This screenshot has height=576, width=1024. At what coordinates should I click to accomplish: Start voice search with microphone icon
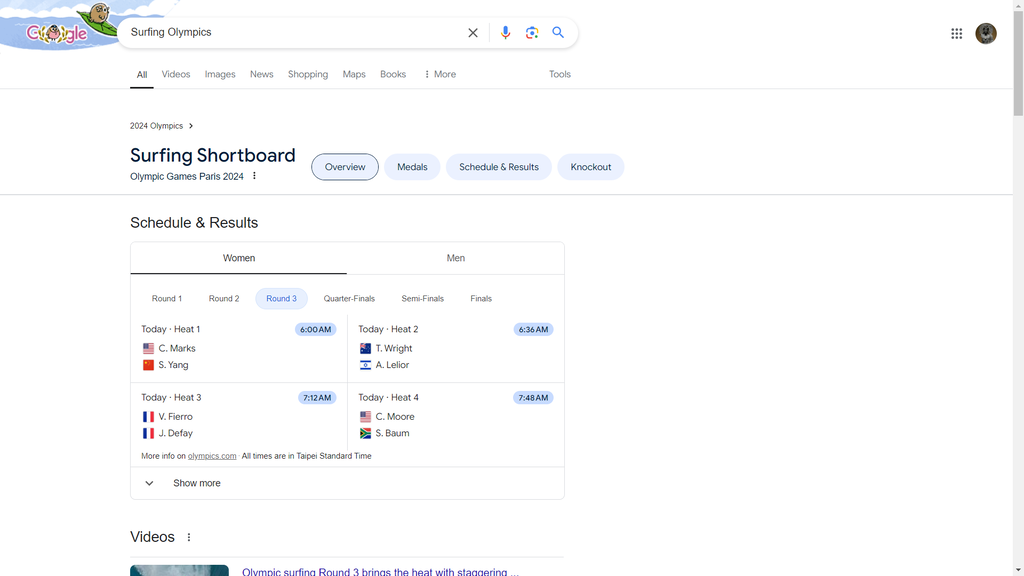click(505, 33)
